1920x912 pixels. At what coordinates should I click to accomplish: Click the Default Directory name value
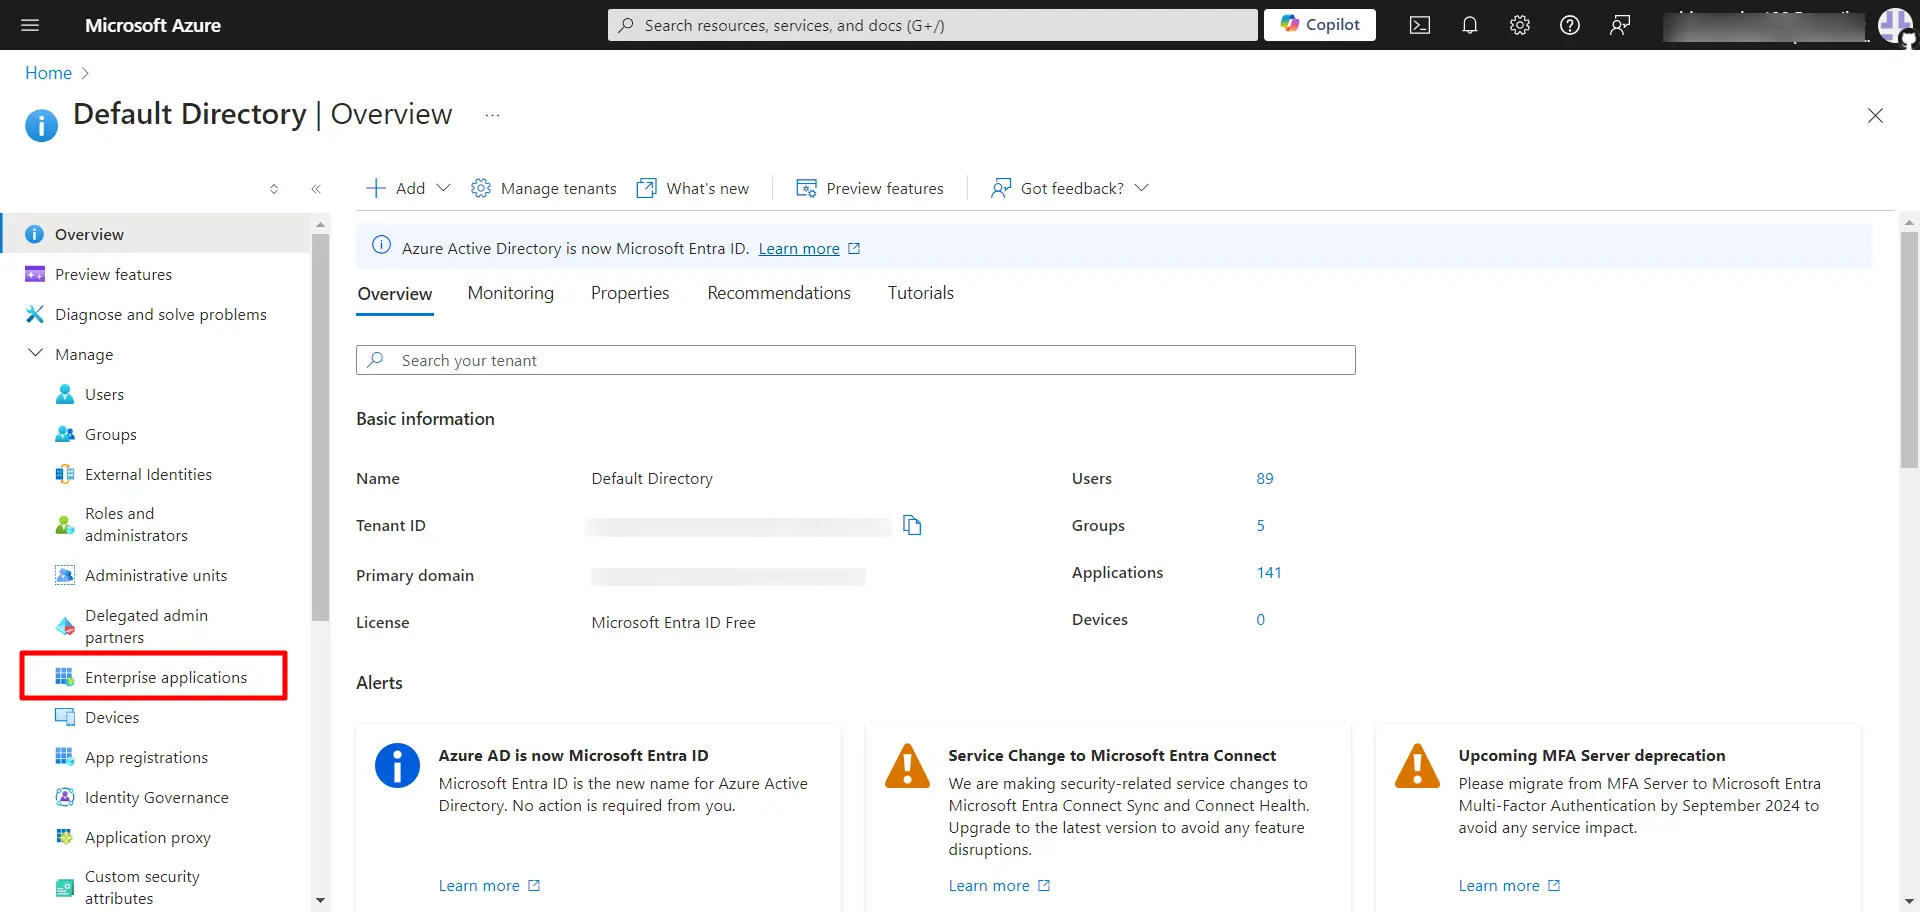click(x=652, y=479)
